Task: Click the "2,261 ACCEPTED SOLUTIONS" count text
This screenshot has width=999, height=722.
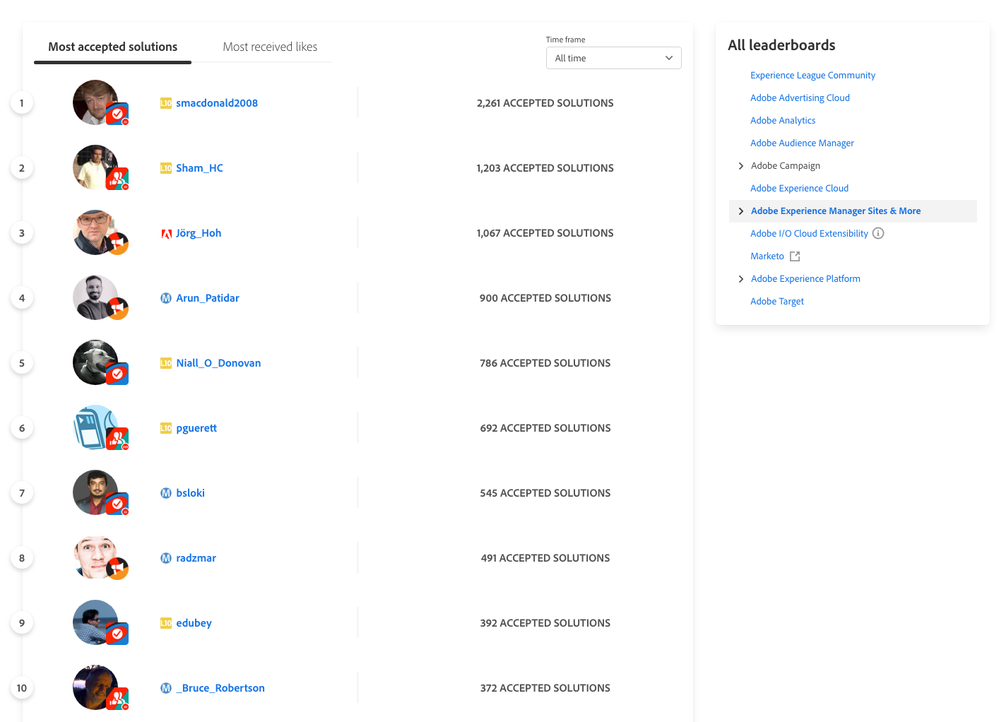Action: [545, 103]
